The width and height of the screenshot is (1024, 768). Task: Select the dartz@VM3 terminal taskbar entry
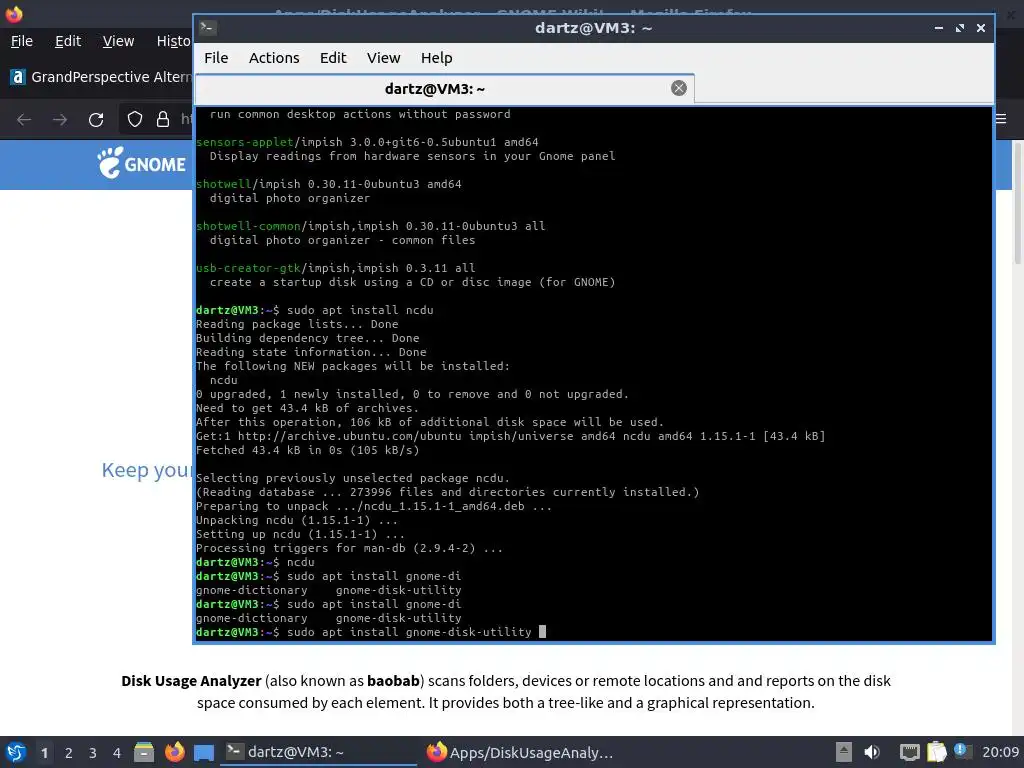click(x=319, y=752)
